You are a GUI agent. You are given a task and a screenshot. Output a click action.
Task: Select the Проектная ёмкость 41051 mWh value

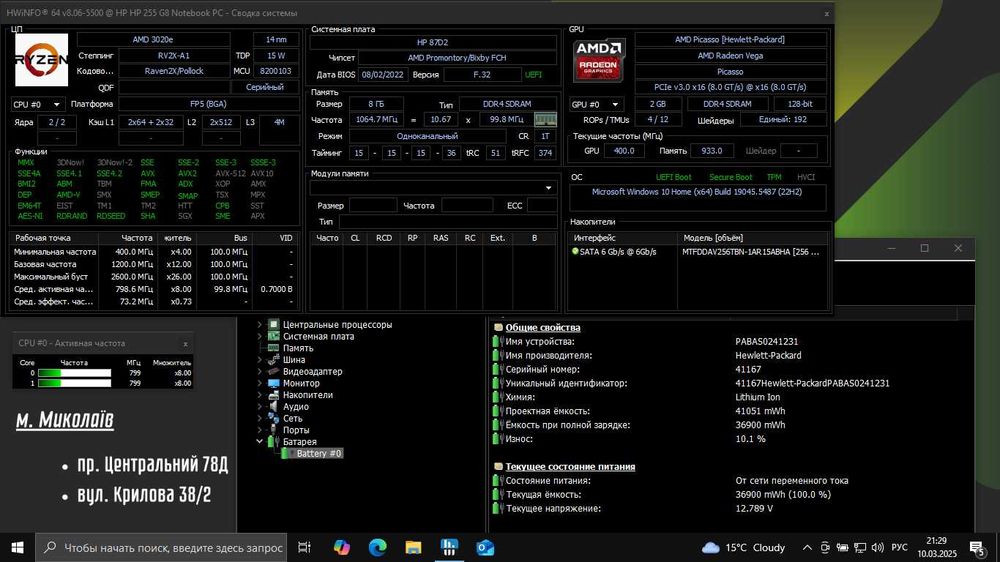click(760, 411)
